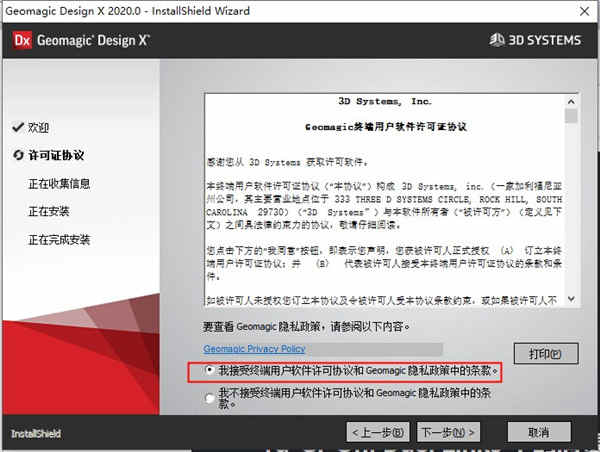Image resolution: width=600 pixels, height=452 pixels.
Task: Click the 正在收集信息 step label
Action: (59, 184)
